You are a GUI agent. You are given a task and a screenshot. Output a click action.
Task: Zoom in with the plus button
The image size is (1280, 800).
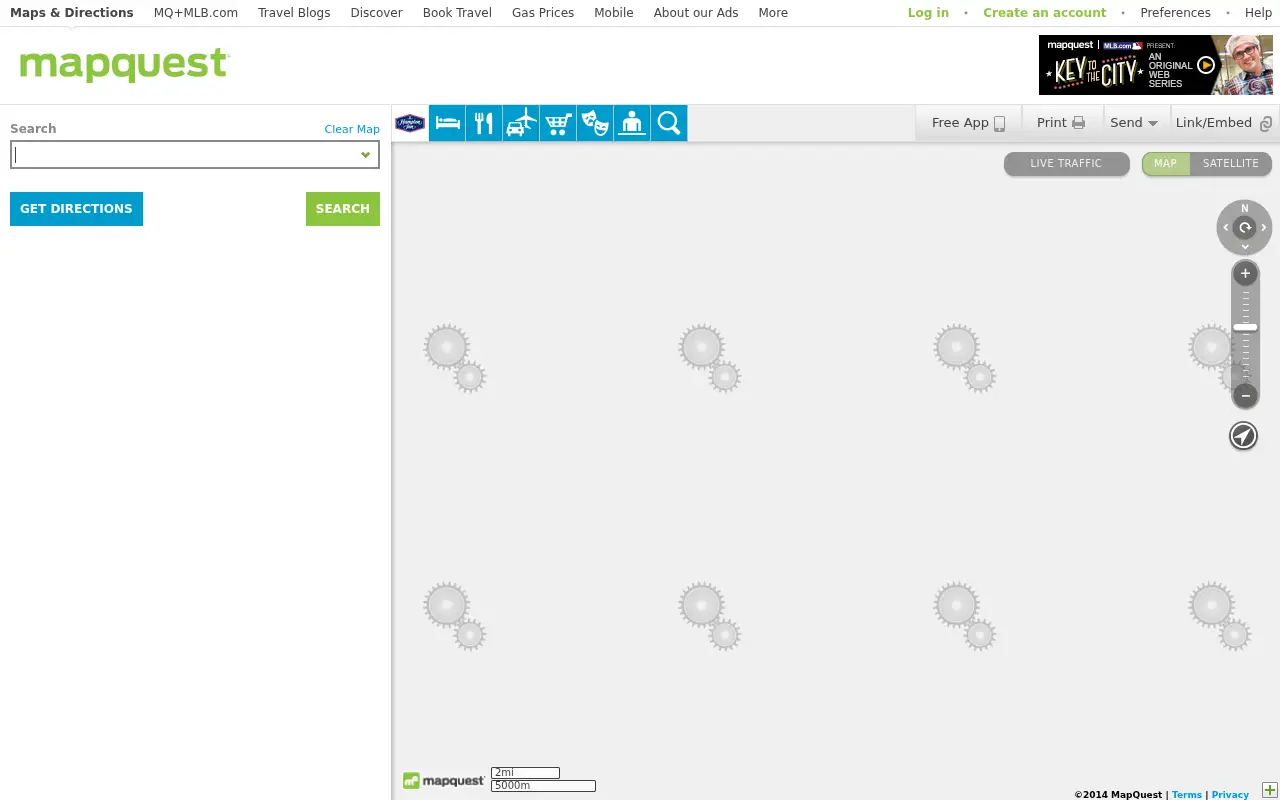(x=1245, y=273)
